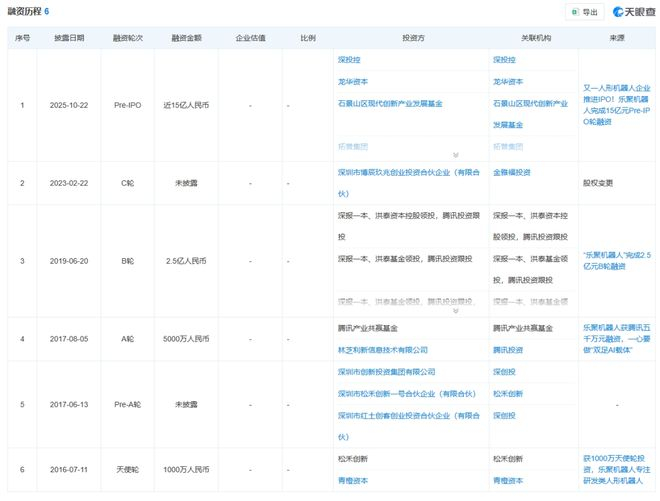Screen dimensions: 660x501
Task: Click the B轮 round cell
Action: point(128,261)
